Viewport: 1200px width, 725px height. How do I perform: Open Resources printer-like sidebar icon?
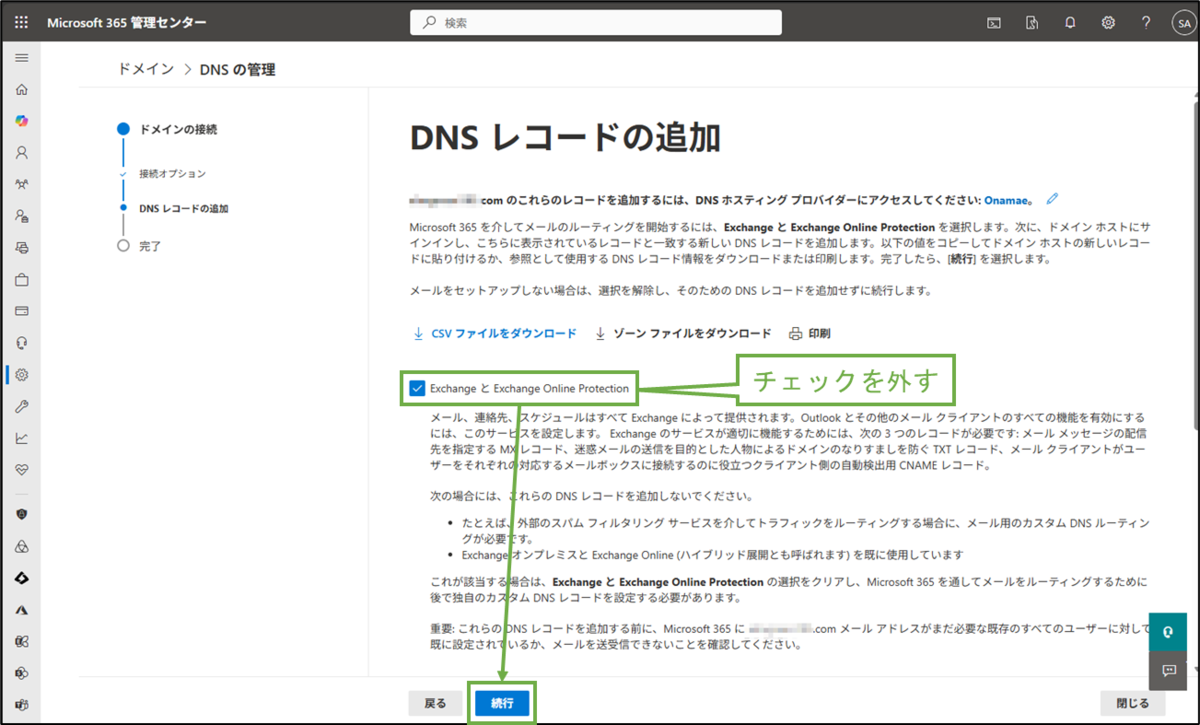click(21, 248)
